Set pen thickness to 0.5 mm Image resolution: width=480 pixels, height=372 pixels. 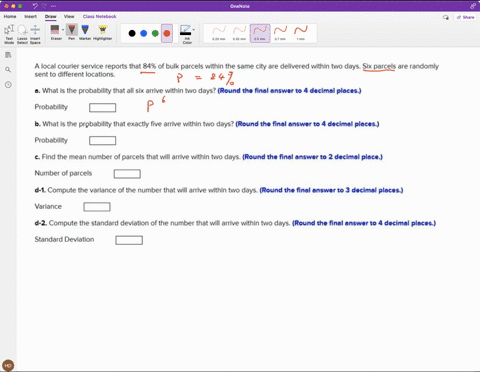(260, 33)
